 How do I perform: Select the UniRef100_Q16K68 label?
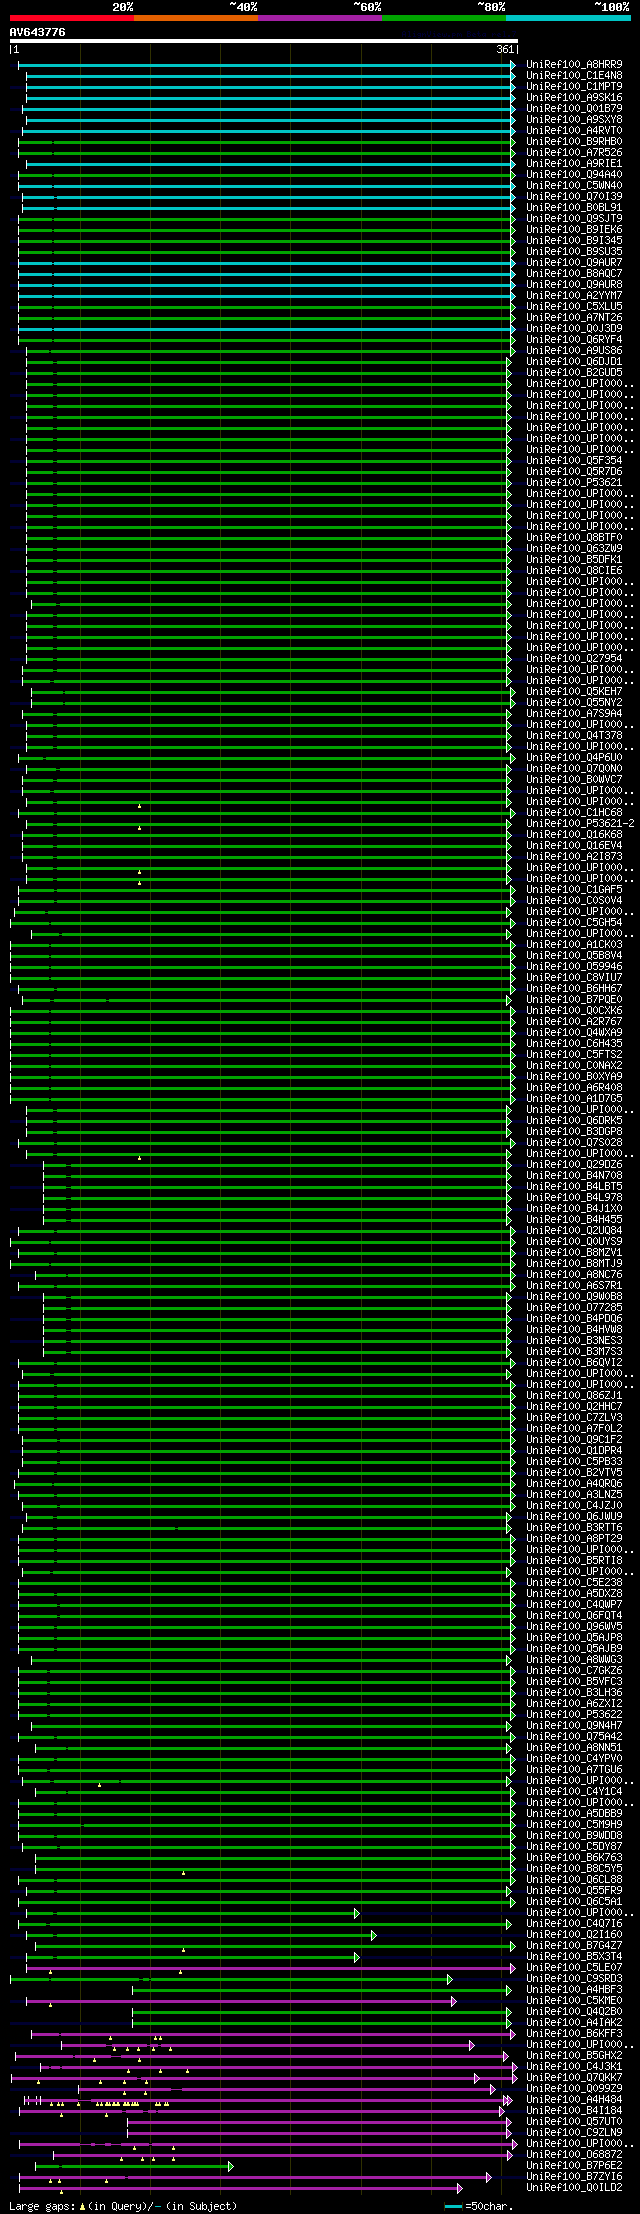574,835
